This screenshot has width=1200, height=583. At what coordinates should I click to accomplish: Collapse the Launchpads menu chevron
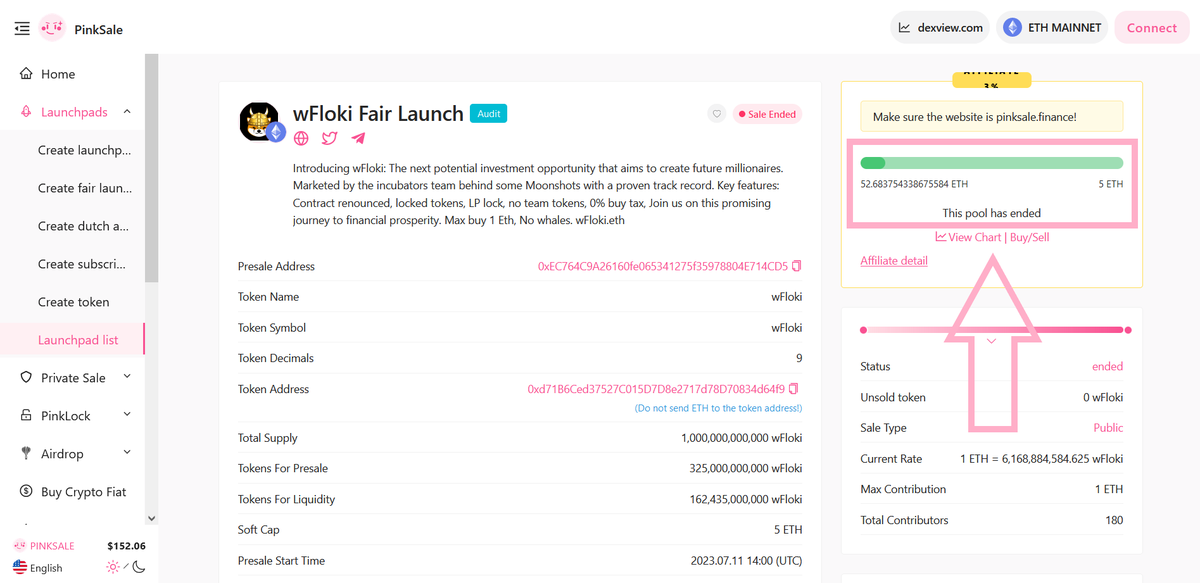(x=127, y=112)
